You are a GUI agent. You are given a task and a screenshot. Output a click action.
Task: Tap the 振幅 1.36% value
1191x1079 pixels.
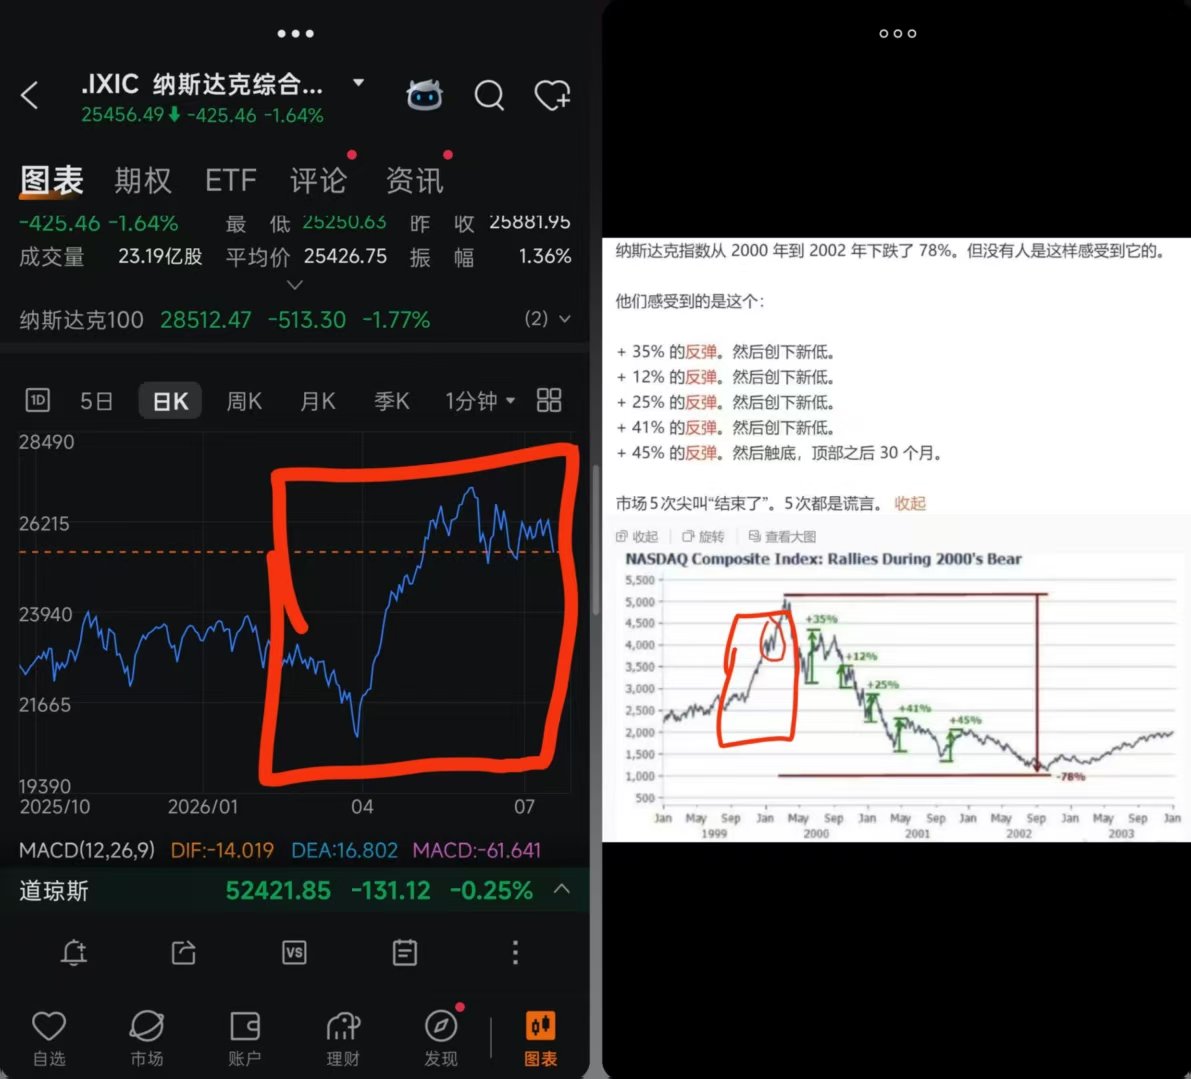[x=545, y=257]
